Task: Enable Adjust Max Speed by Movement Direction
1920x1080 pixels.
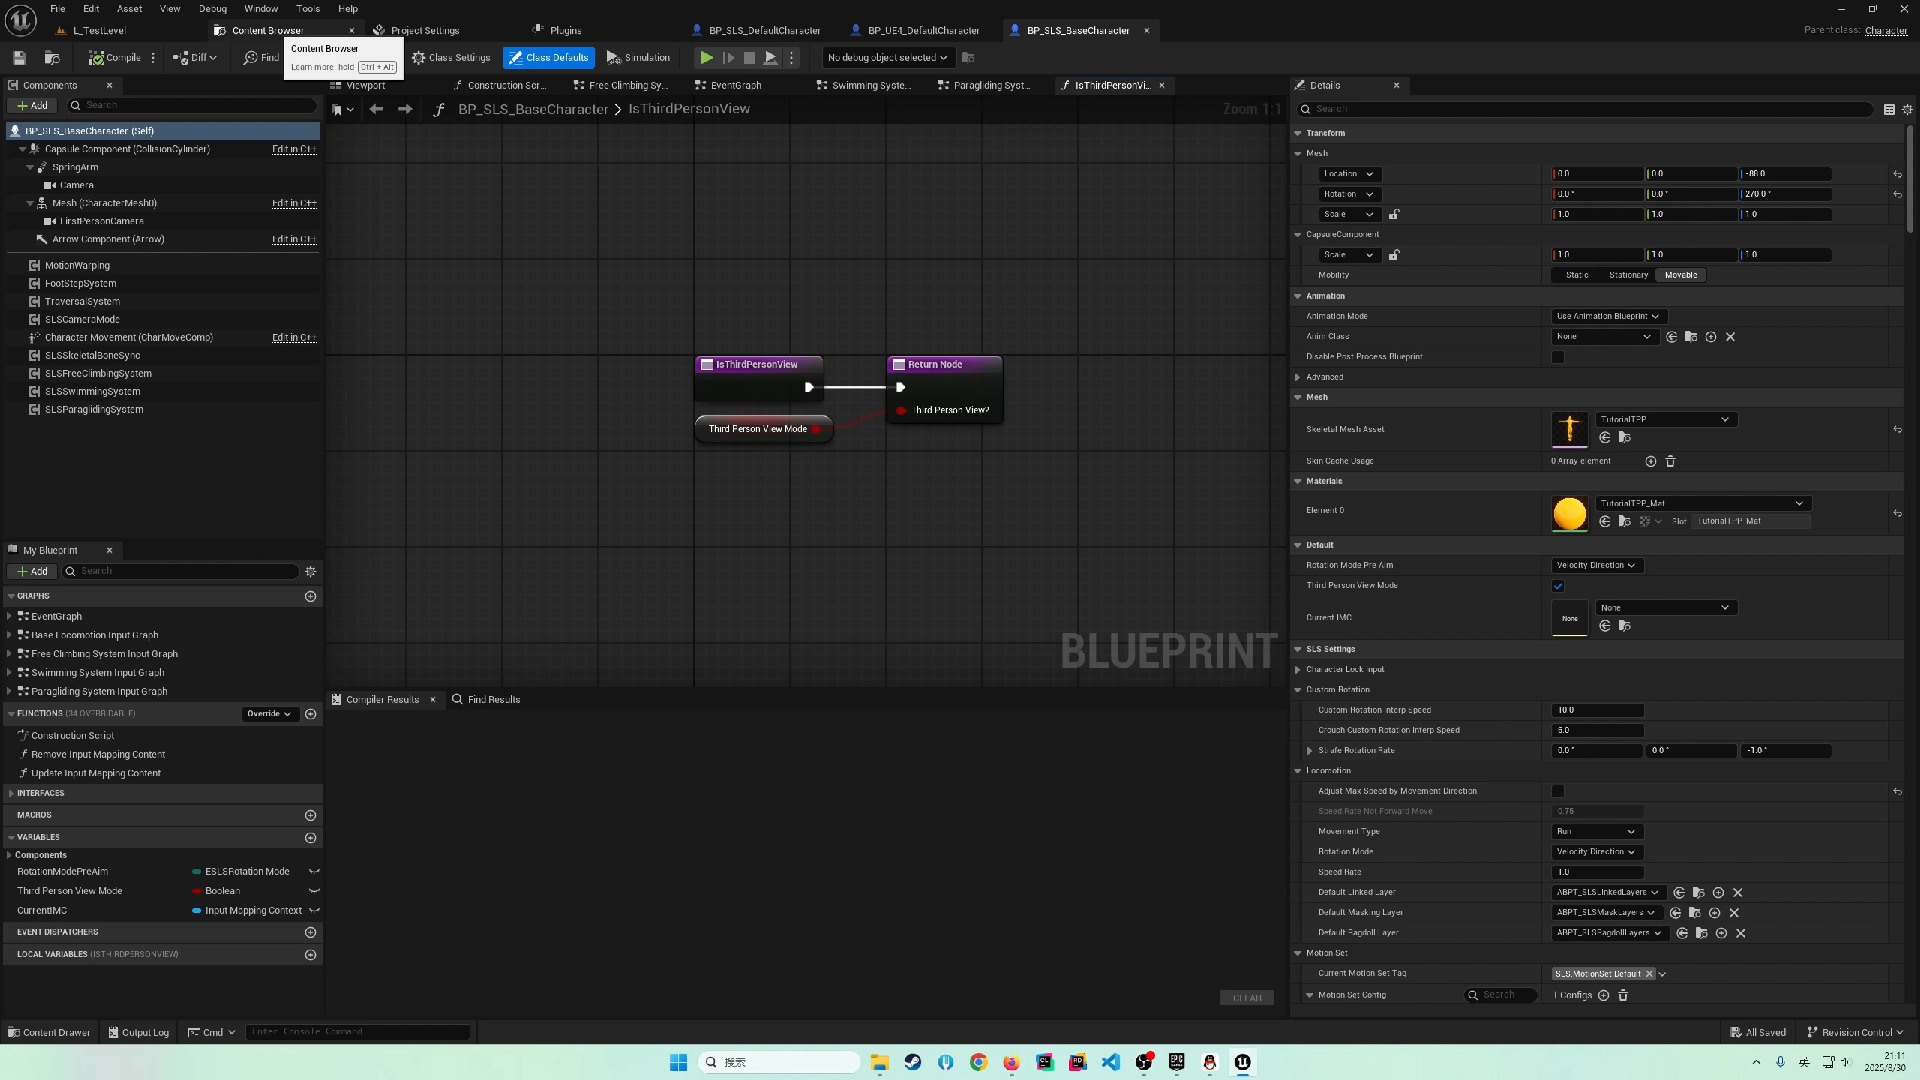Action: 1558,792
